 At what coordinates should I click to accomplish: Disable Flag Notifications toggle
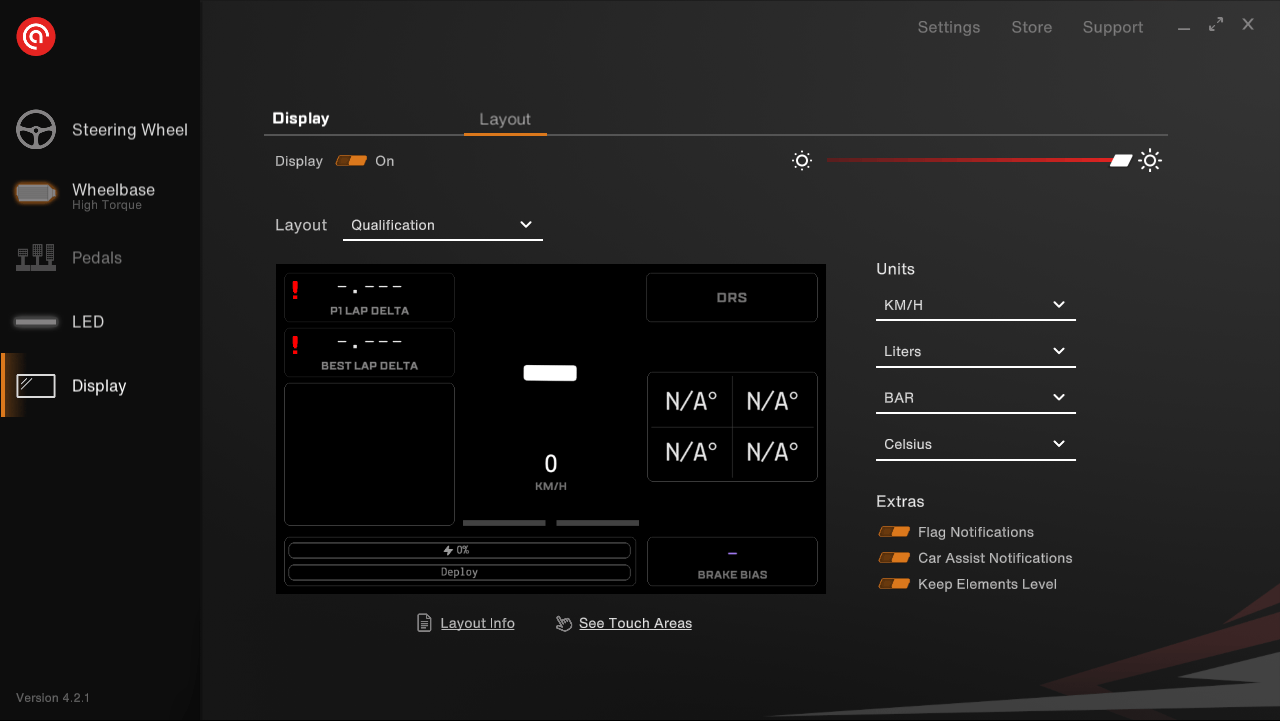[x=894, y=532]
